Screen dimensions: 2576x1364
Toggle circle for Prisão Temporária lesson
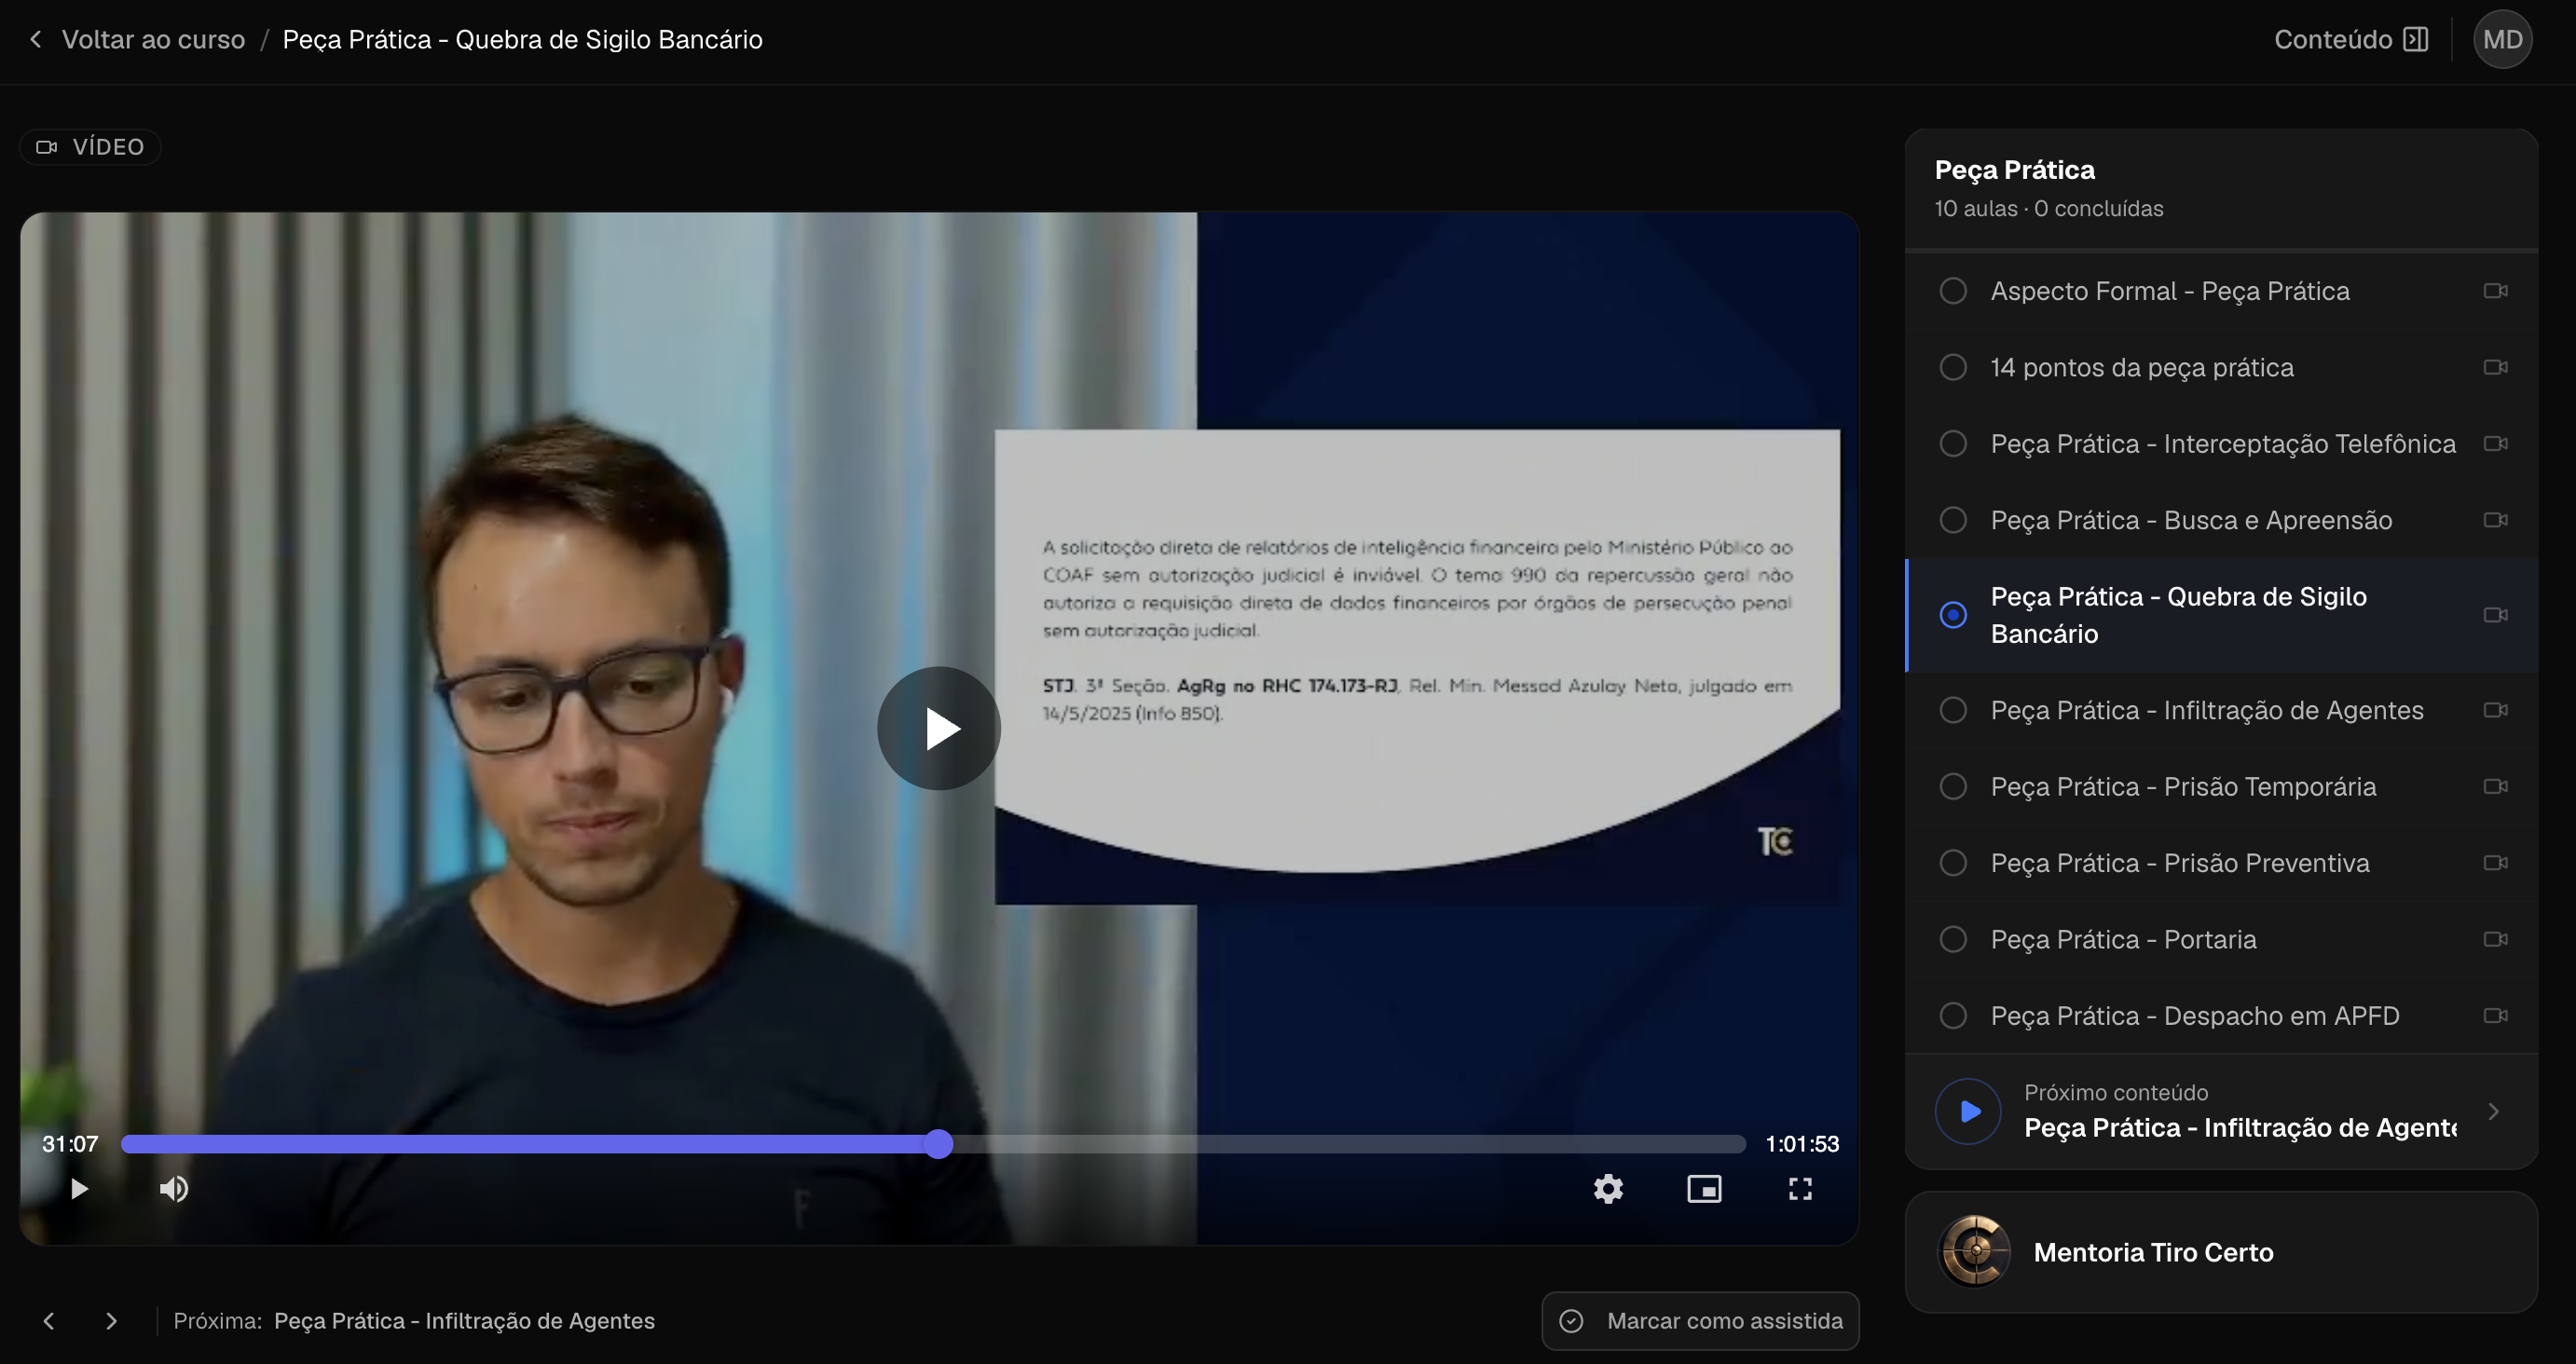click(x=1952, y=786)
